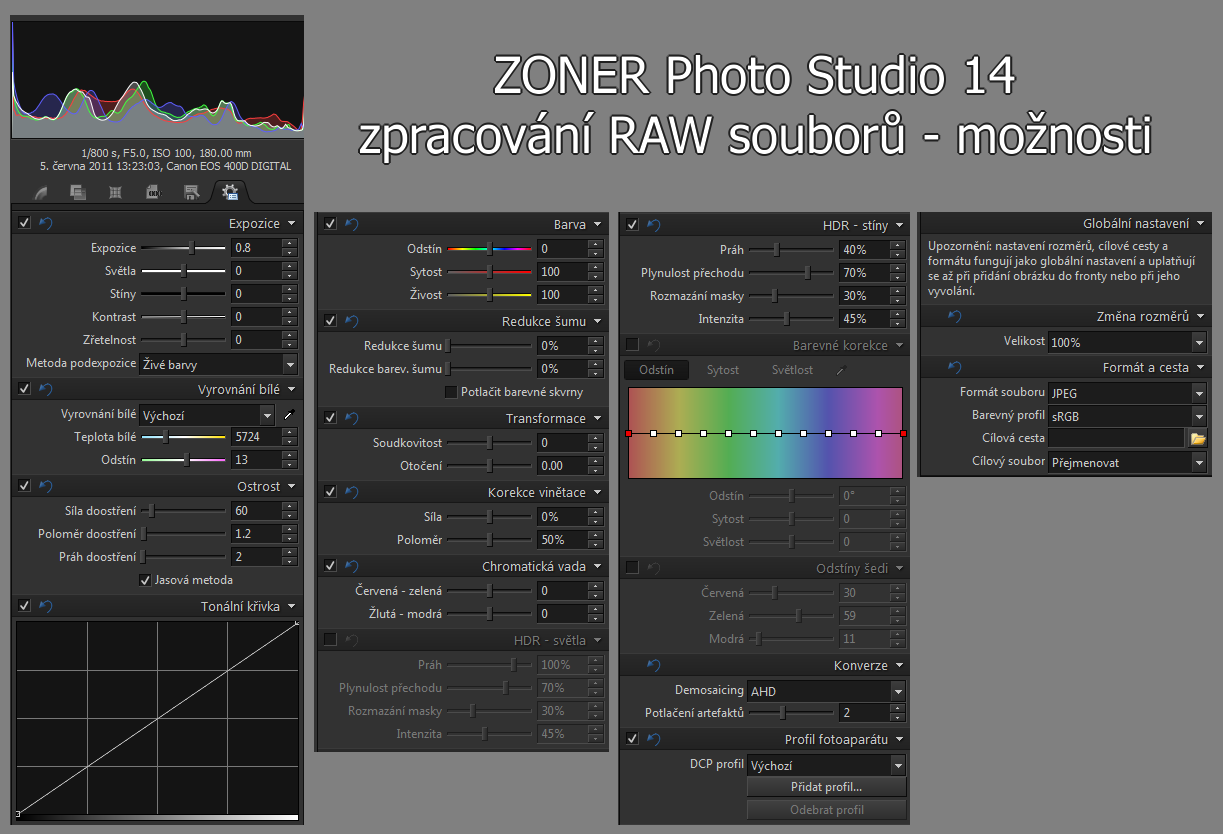The width and height of the screenshot is (1223, 834).
Task: Enable the Odstíny šedi section
Action: coord(632,568)
